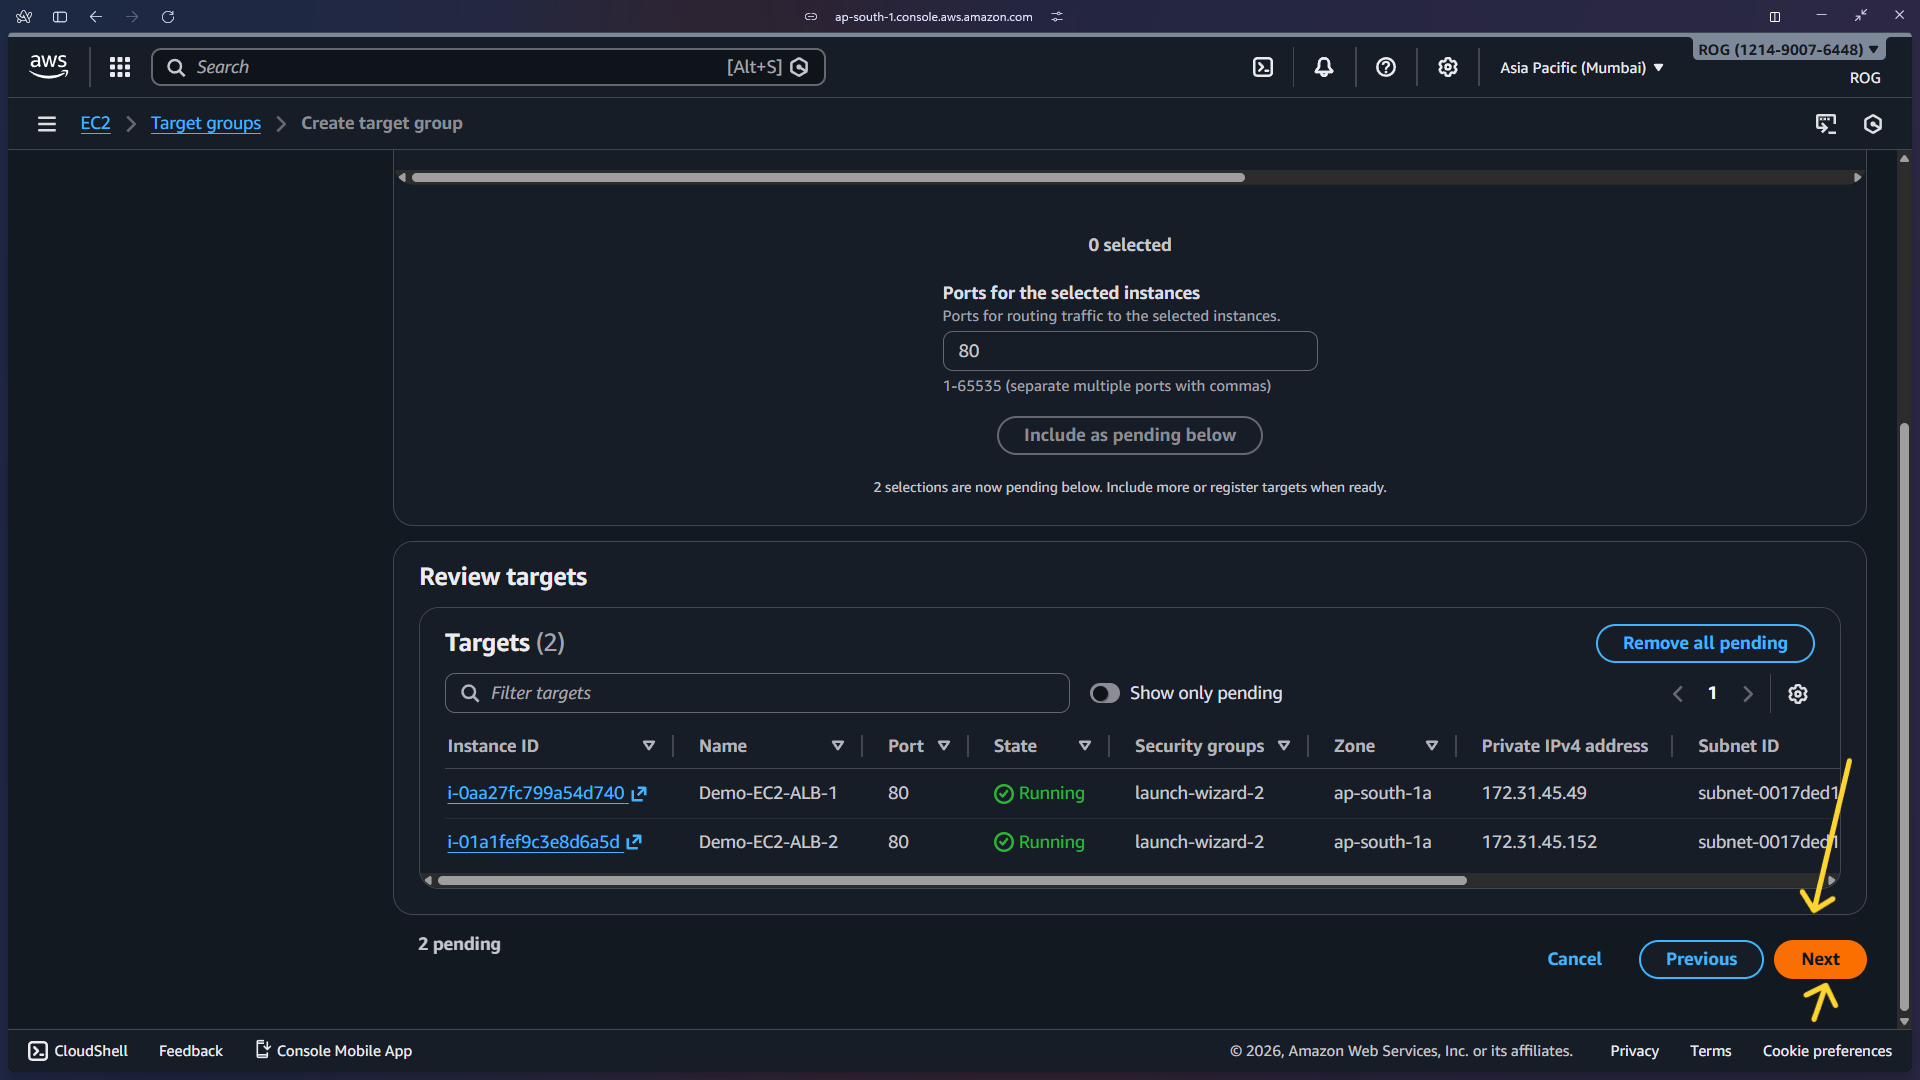
Task: Sort targets by the State column arrow
Action: click(x=1085, y=746)
